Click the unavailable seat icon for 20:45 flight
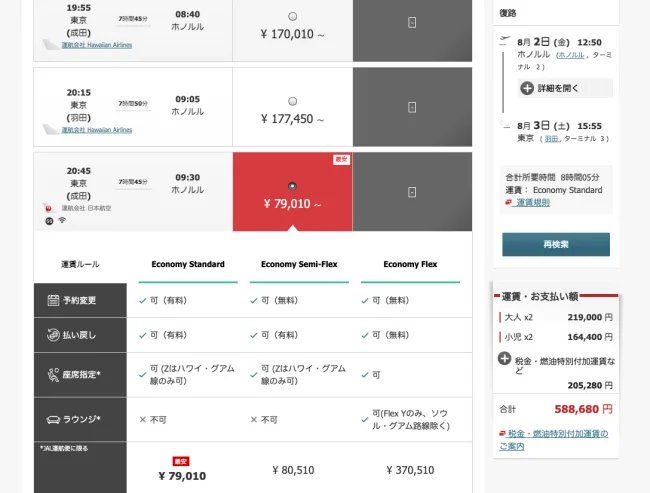Screen dimensions: 650x493 click(412, 191)
